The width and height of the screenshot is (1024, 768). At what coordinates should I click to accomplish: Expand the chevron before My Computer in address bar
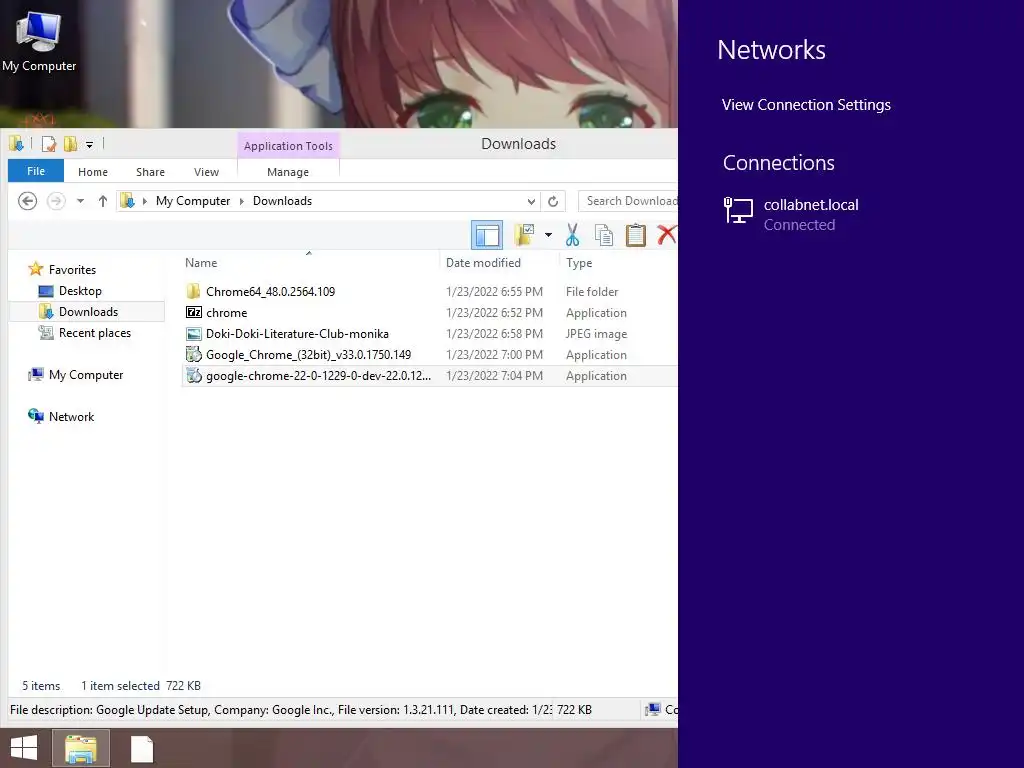[x=145, y=201]
